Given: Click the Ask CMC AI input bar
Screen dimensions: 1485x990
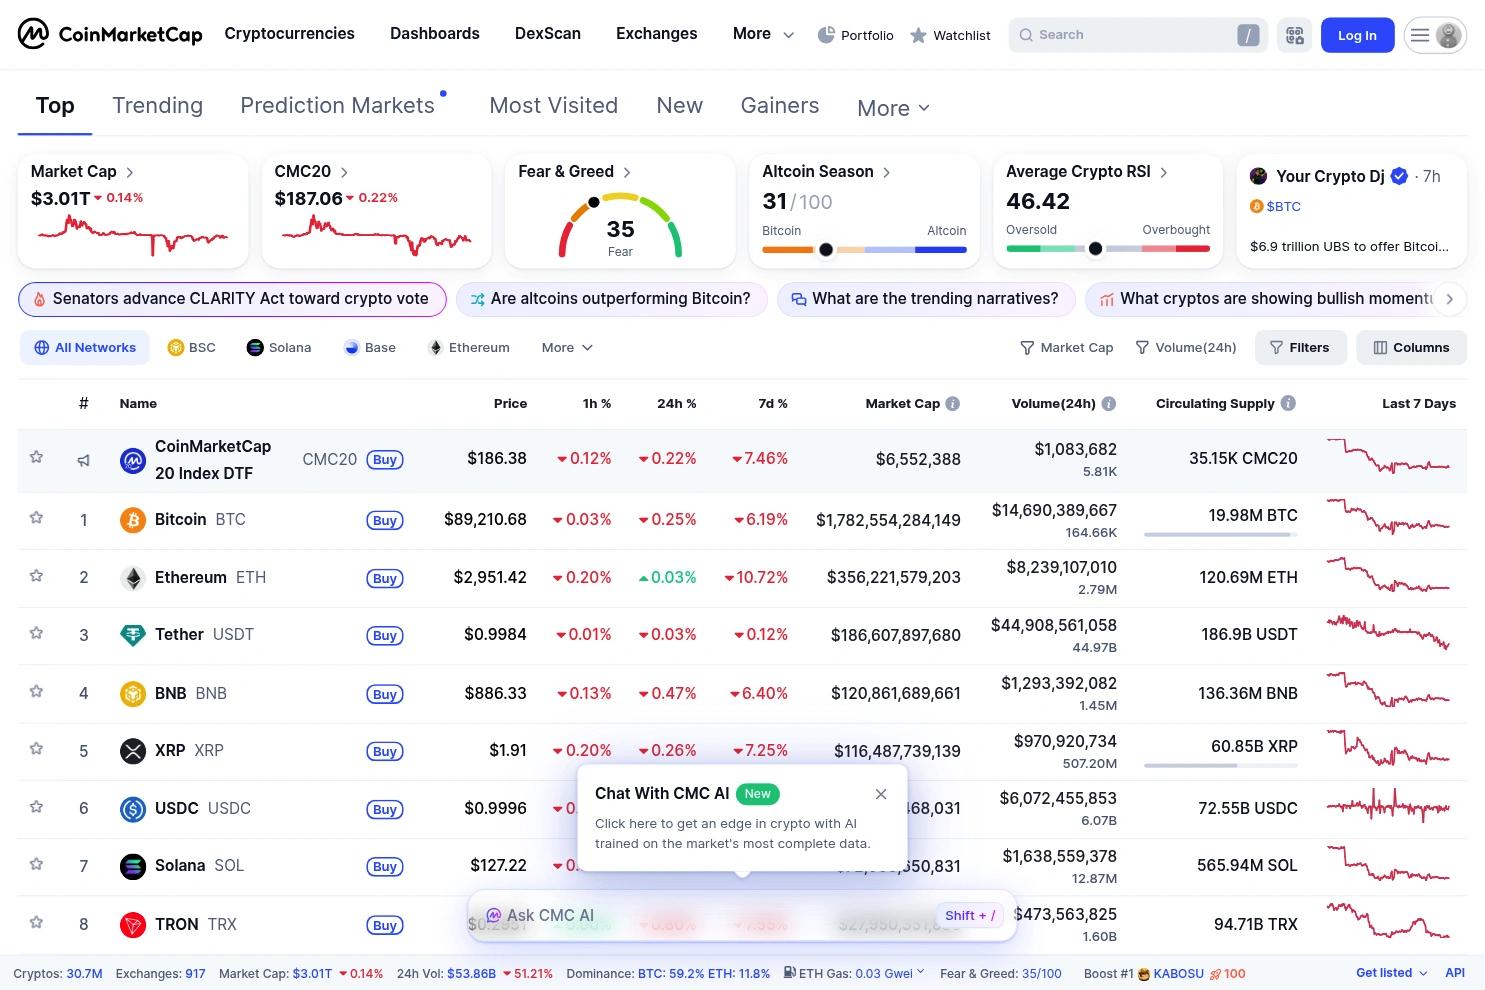Looking at the screenshot, I should tap(742, 915).
